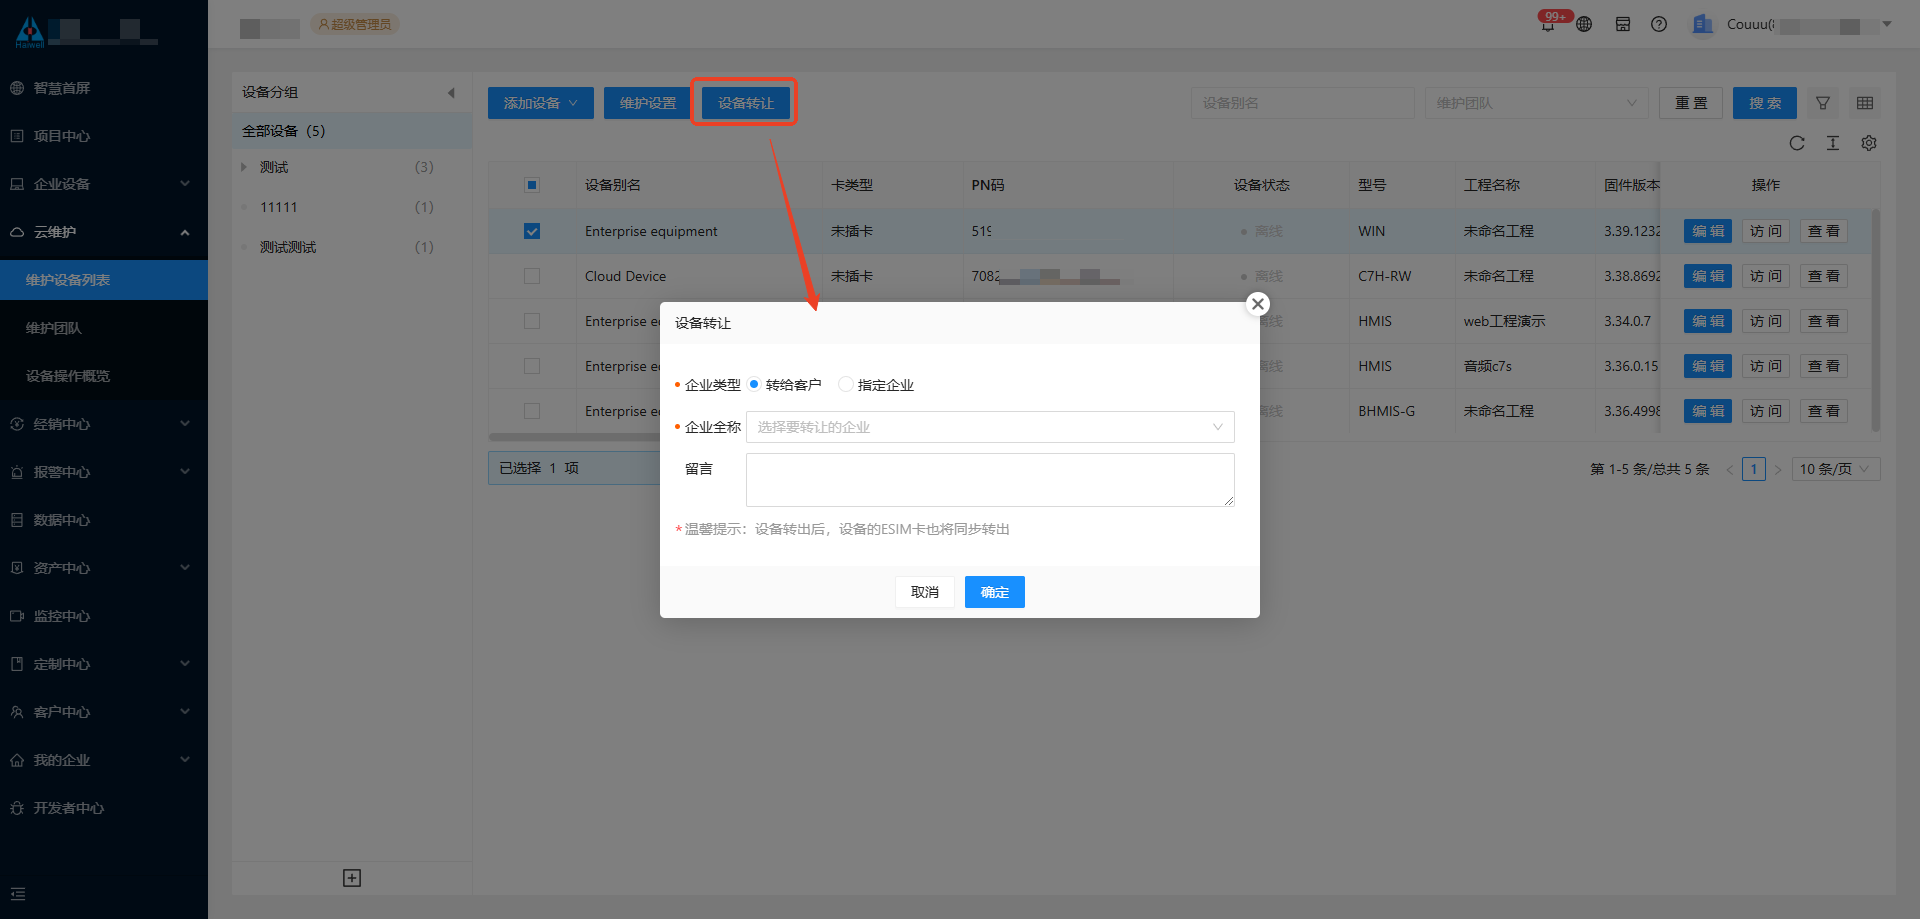This screenshot has height=919, width=1920.
Task: Refresh the device table
Action: pyautogui.click(x=1797, y=143)
